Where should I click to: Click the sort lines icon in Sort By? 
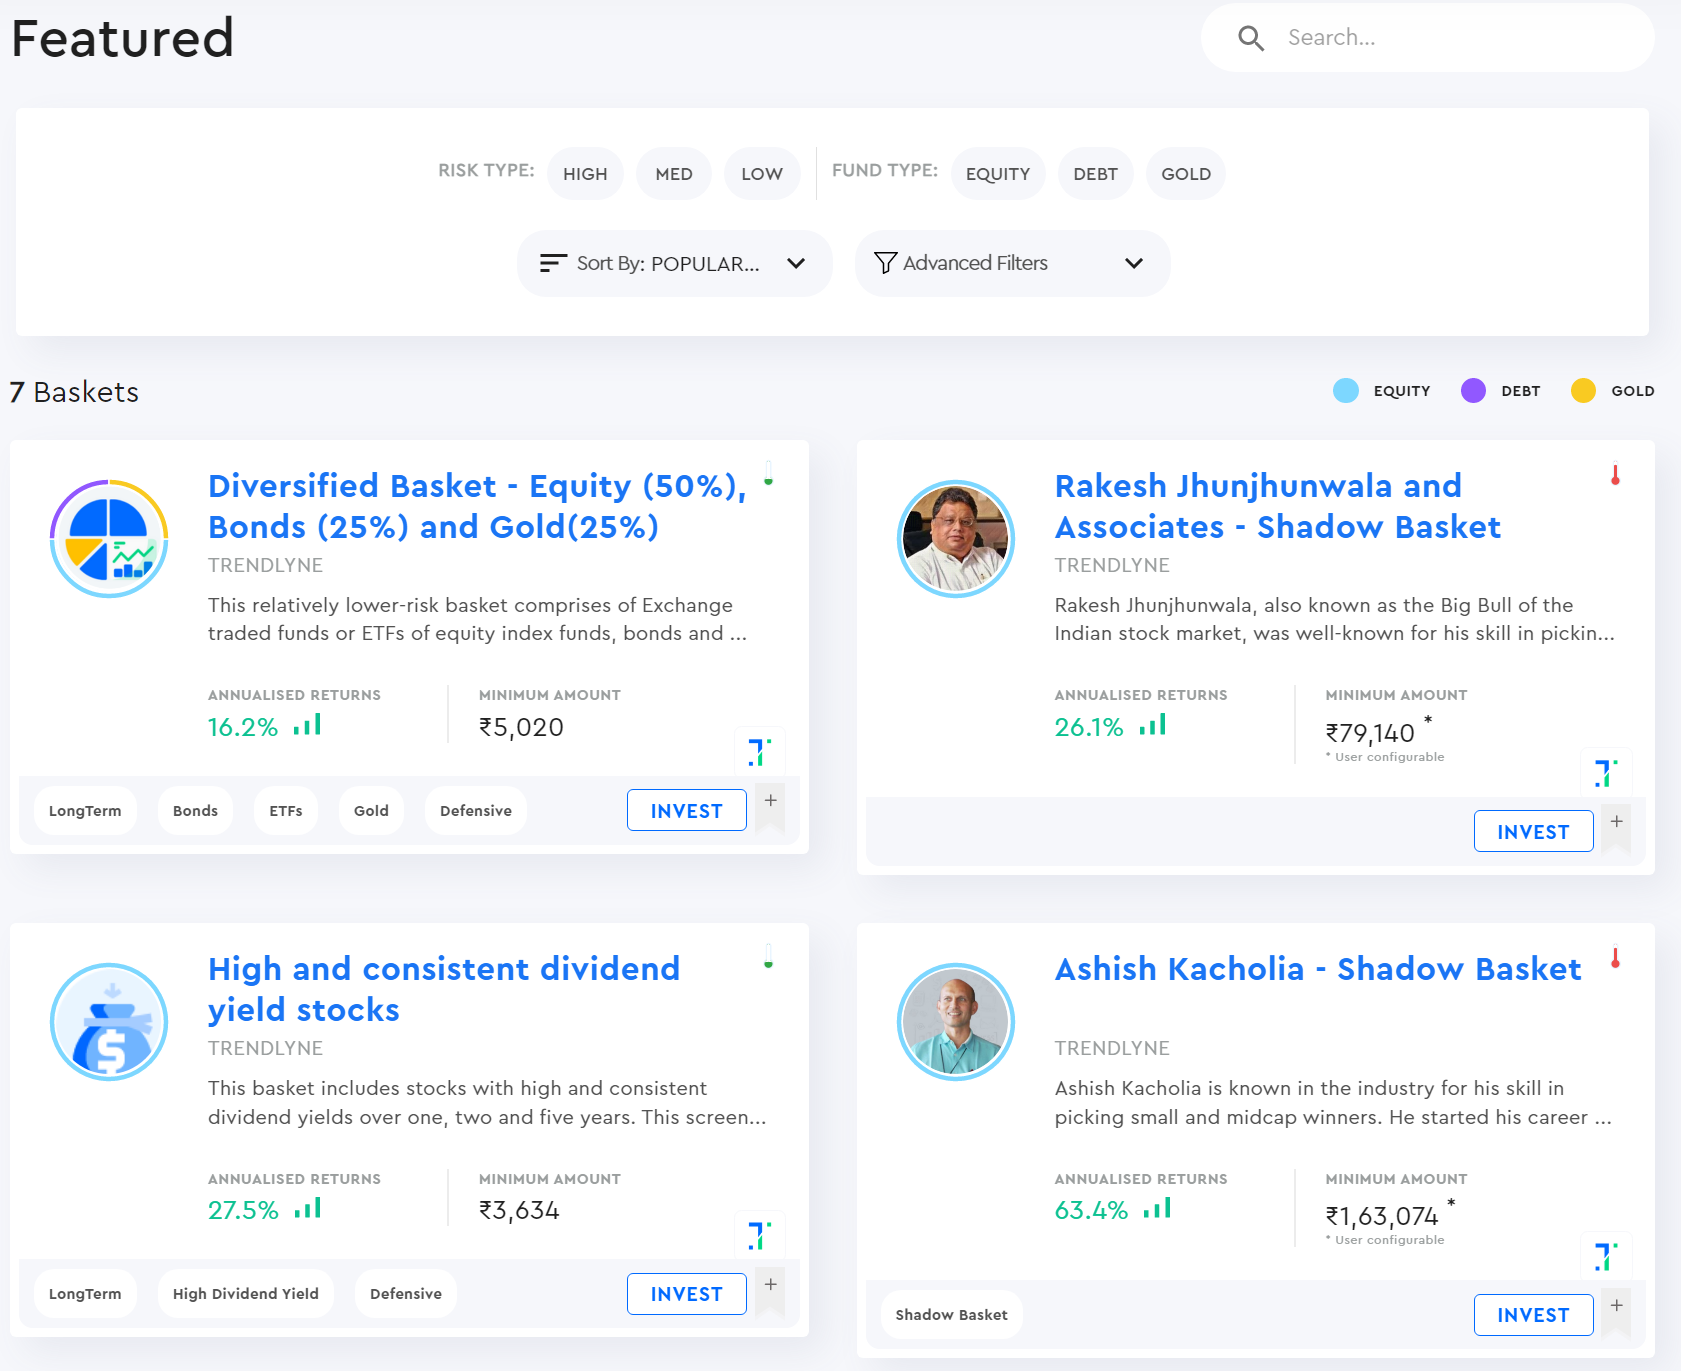(553, 263)
